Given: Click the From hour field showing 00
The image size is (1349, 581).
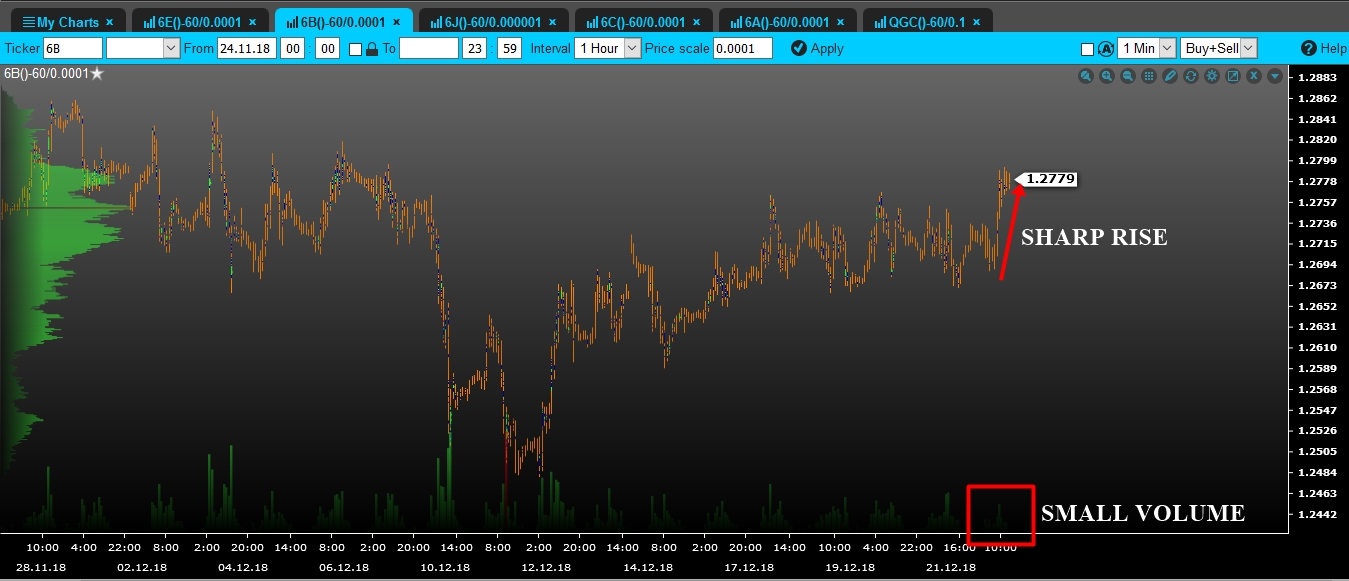Looking at the screenshot, I should (x=292, y=48).
